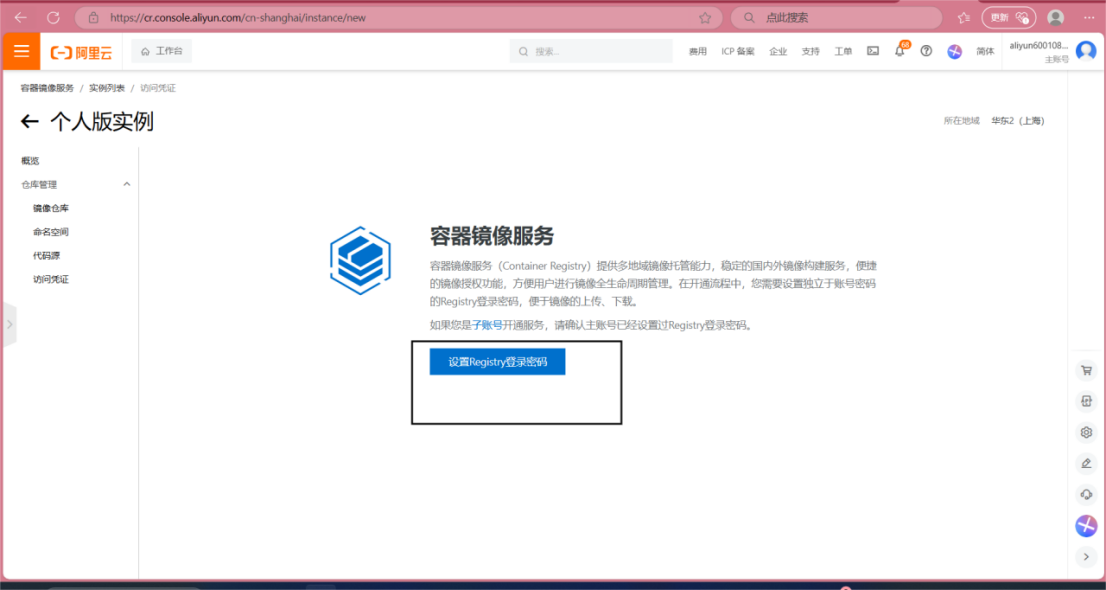Click the browser back arrow
Screen dimensions: 1106x590
(x=20, y=18)
